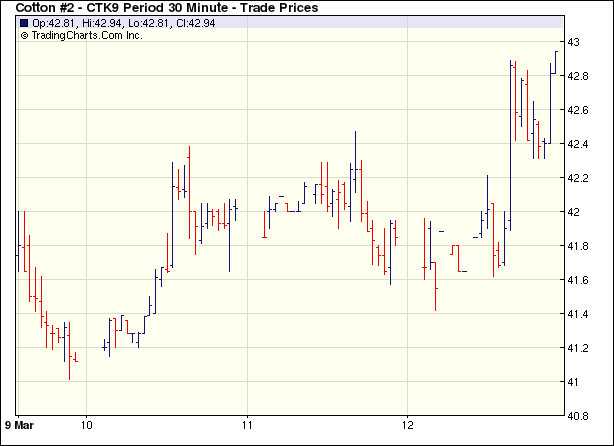614x446 pixels.
Task: Click the 42.6 price axis label
Action: tap(578, 110)
